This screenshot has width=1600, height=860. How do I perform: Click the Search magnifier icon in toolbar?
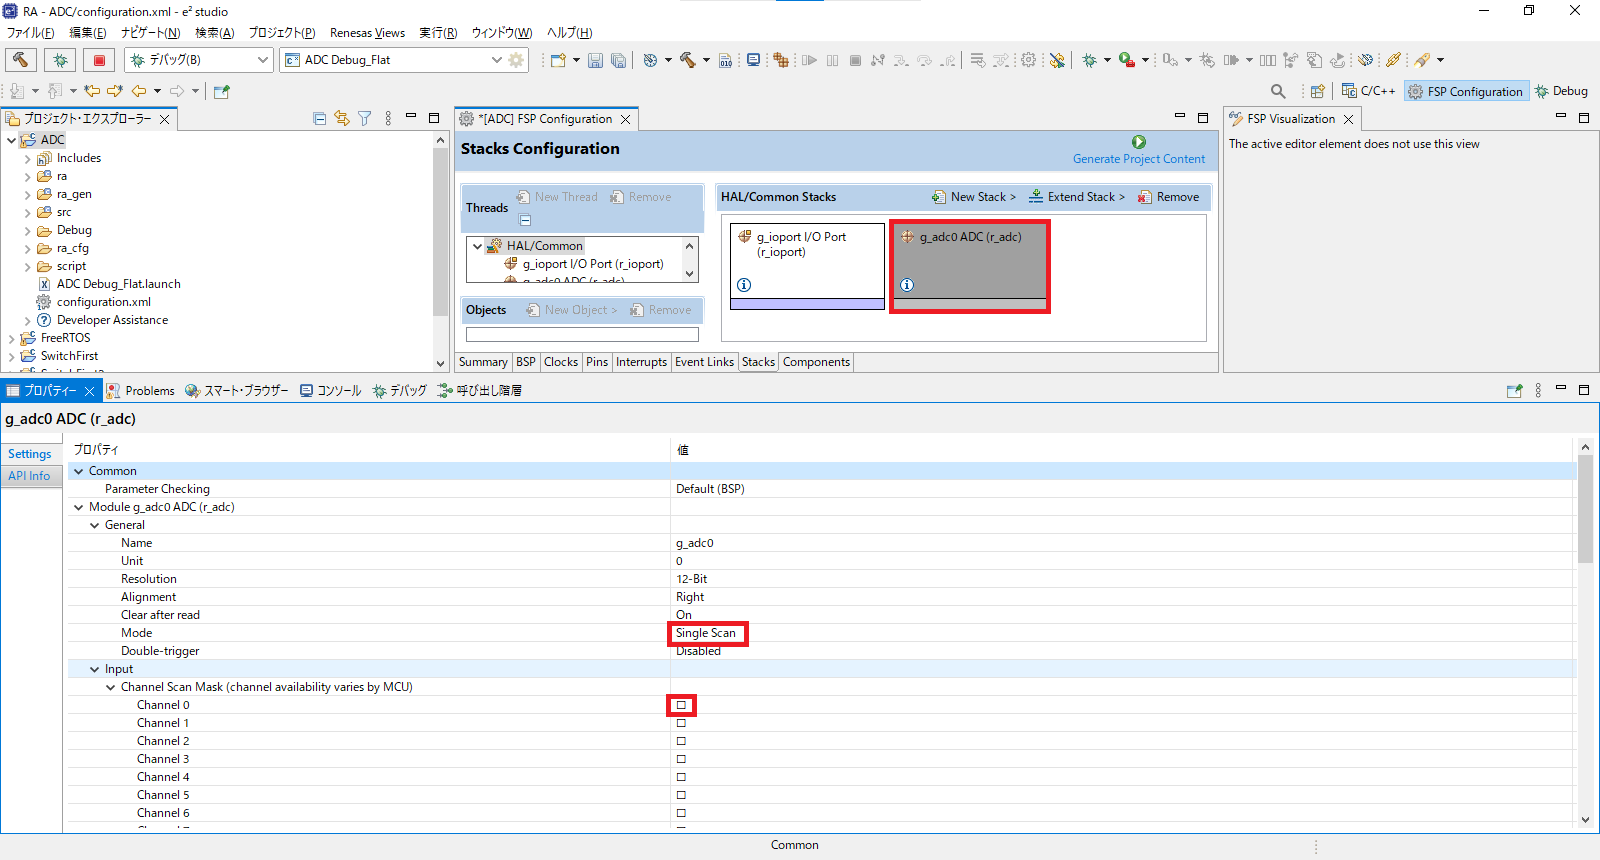[1278, 91]
